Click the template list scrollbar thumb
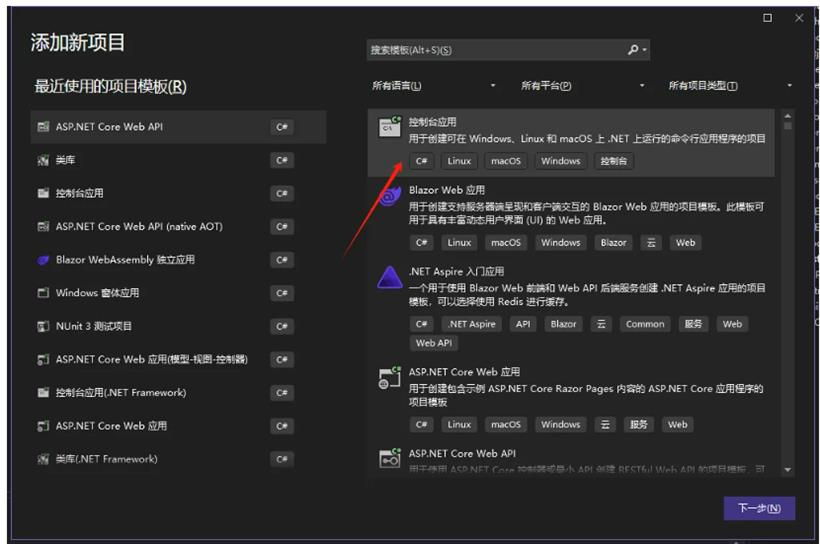The image size is (820, 544). (x=788, y=126)
